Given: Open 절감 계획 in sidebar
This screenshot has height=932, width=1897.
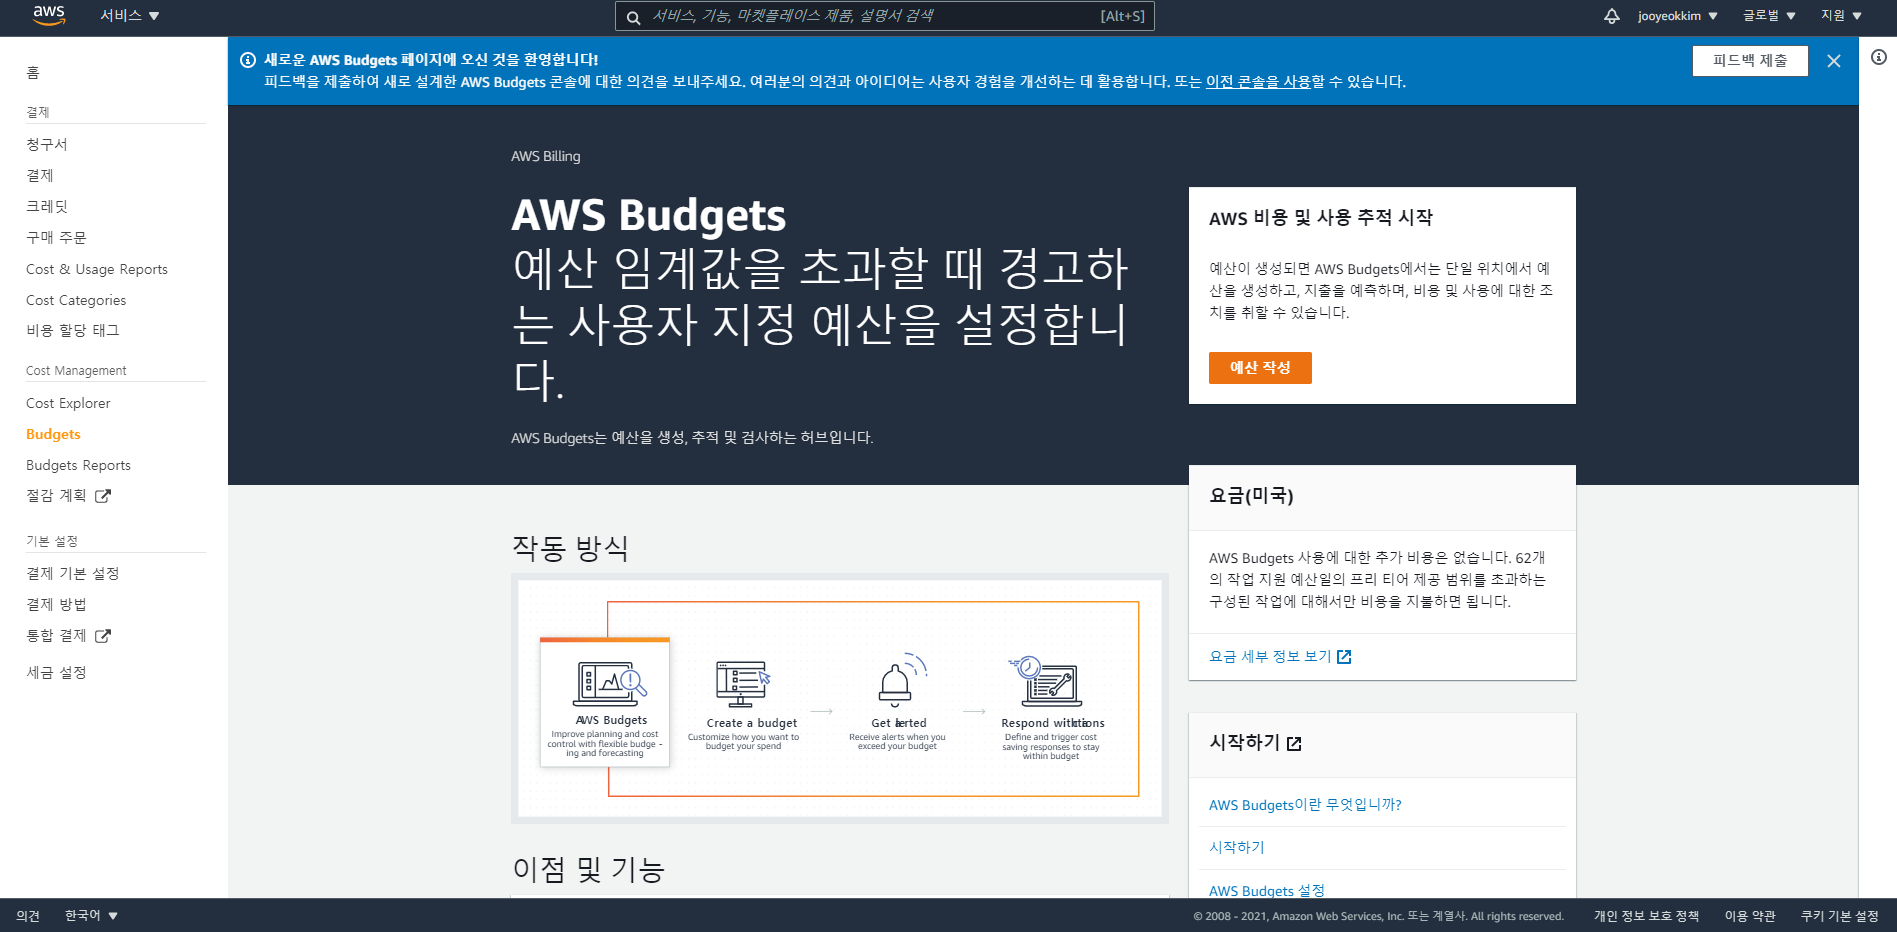Looking at the screenshot, I should coord(56,496).
